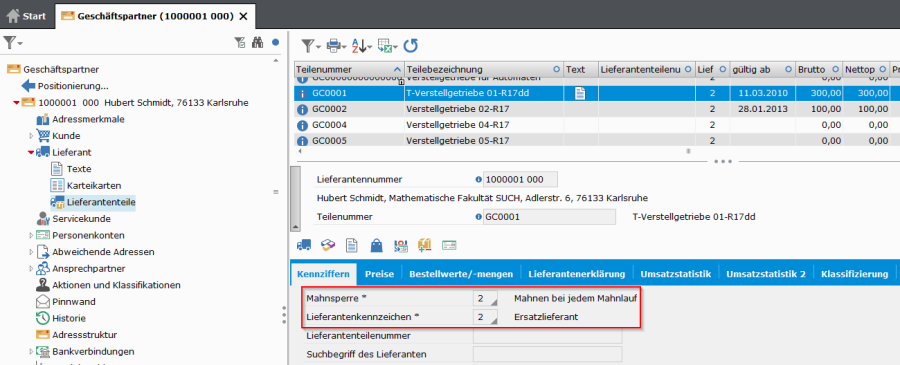Screen dimensions: 900x365
Task: Expand the Ansprechpartner node
Action: coord(32,269)
